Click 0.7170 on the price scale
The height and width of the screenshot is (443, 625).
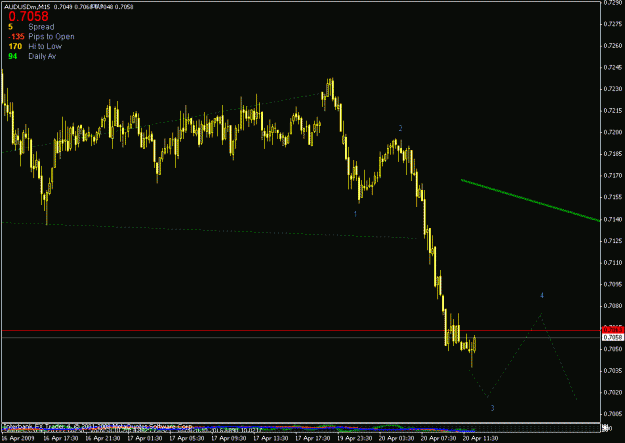point(613,175)
